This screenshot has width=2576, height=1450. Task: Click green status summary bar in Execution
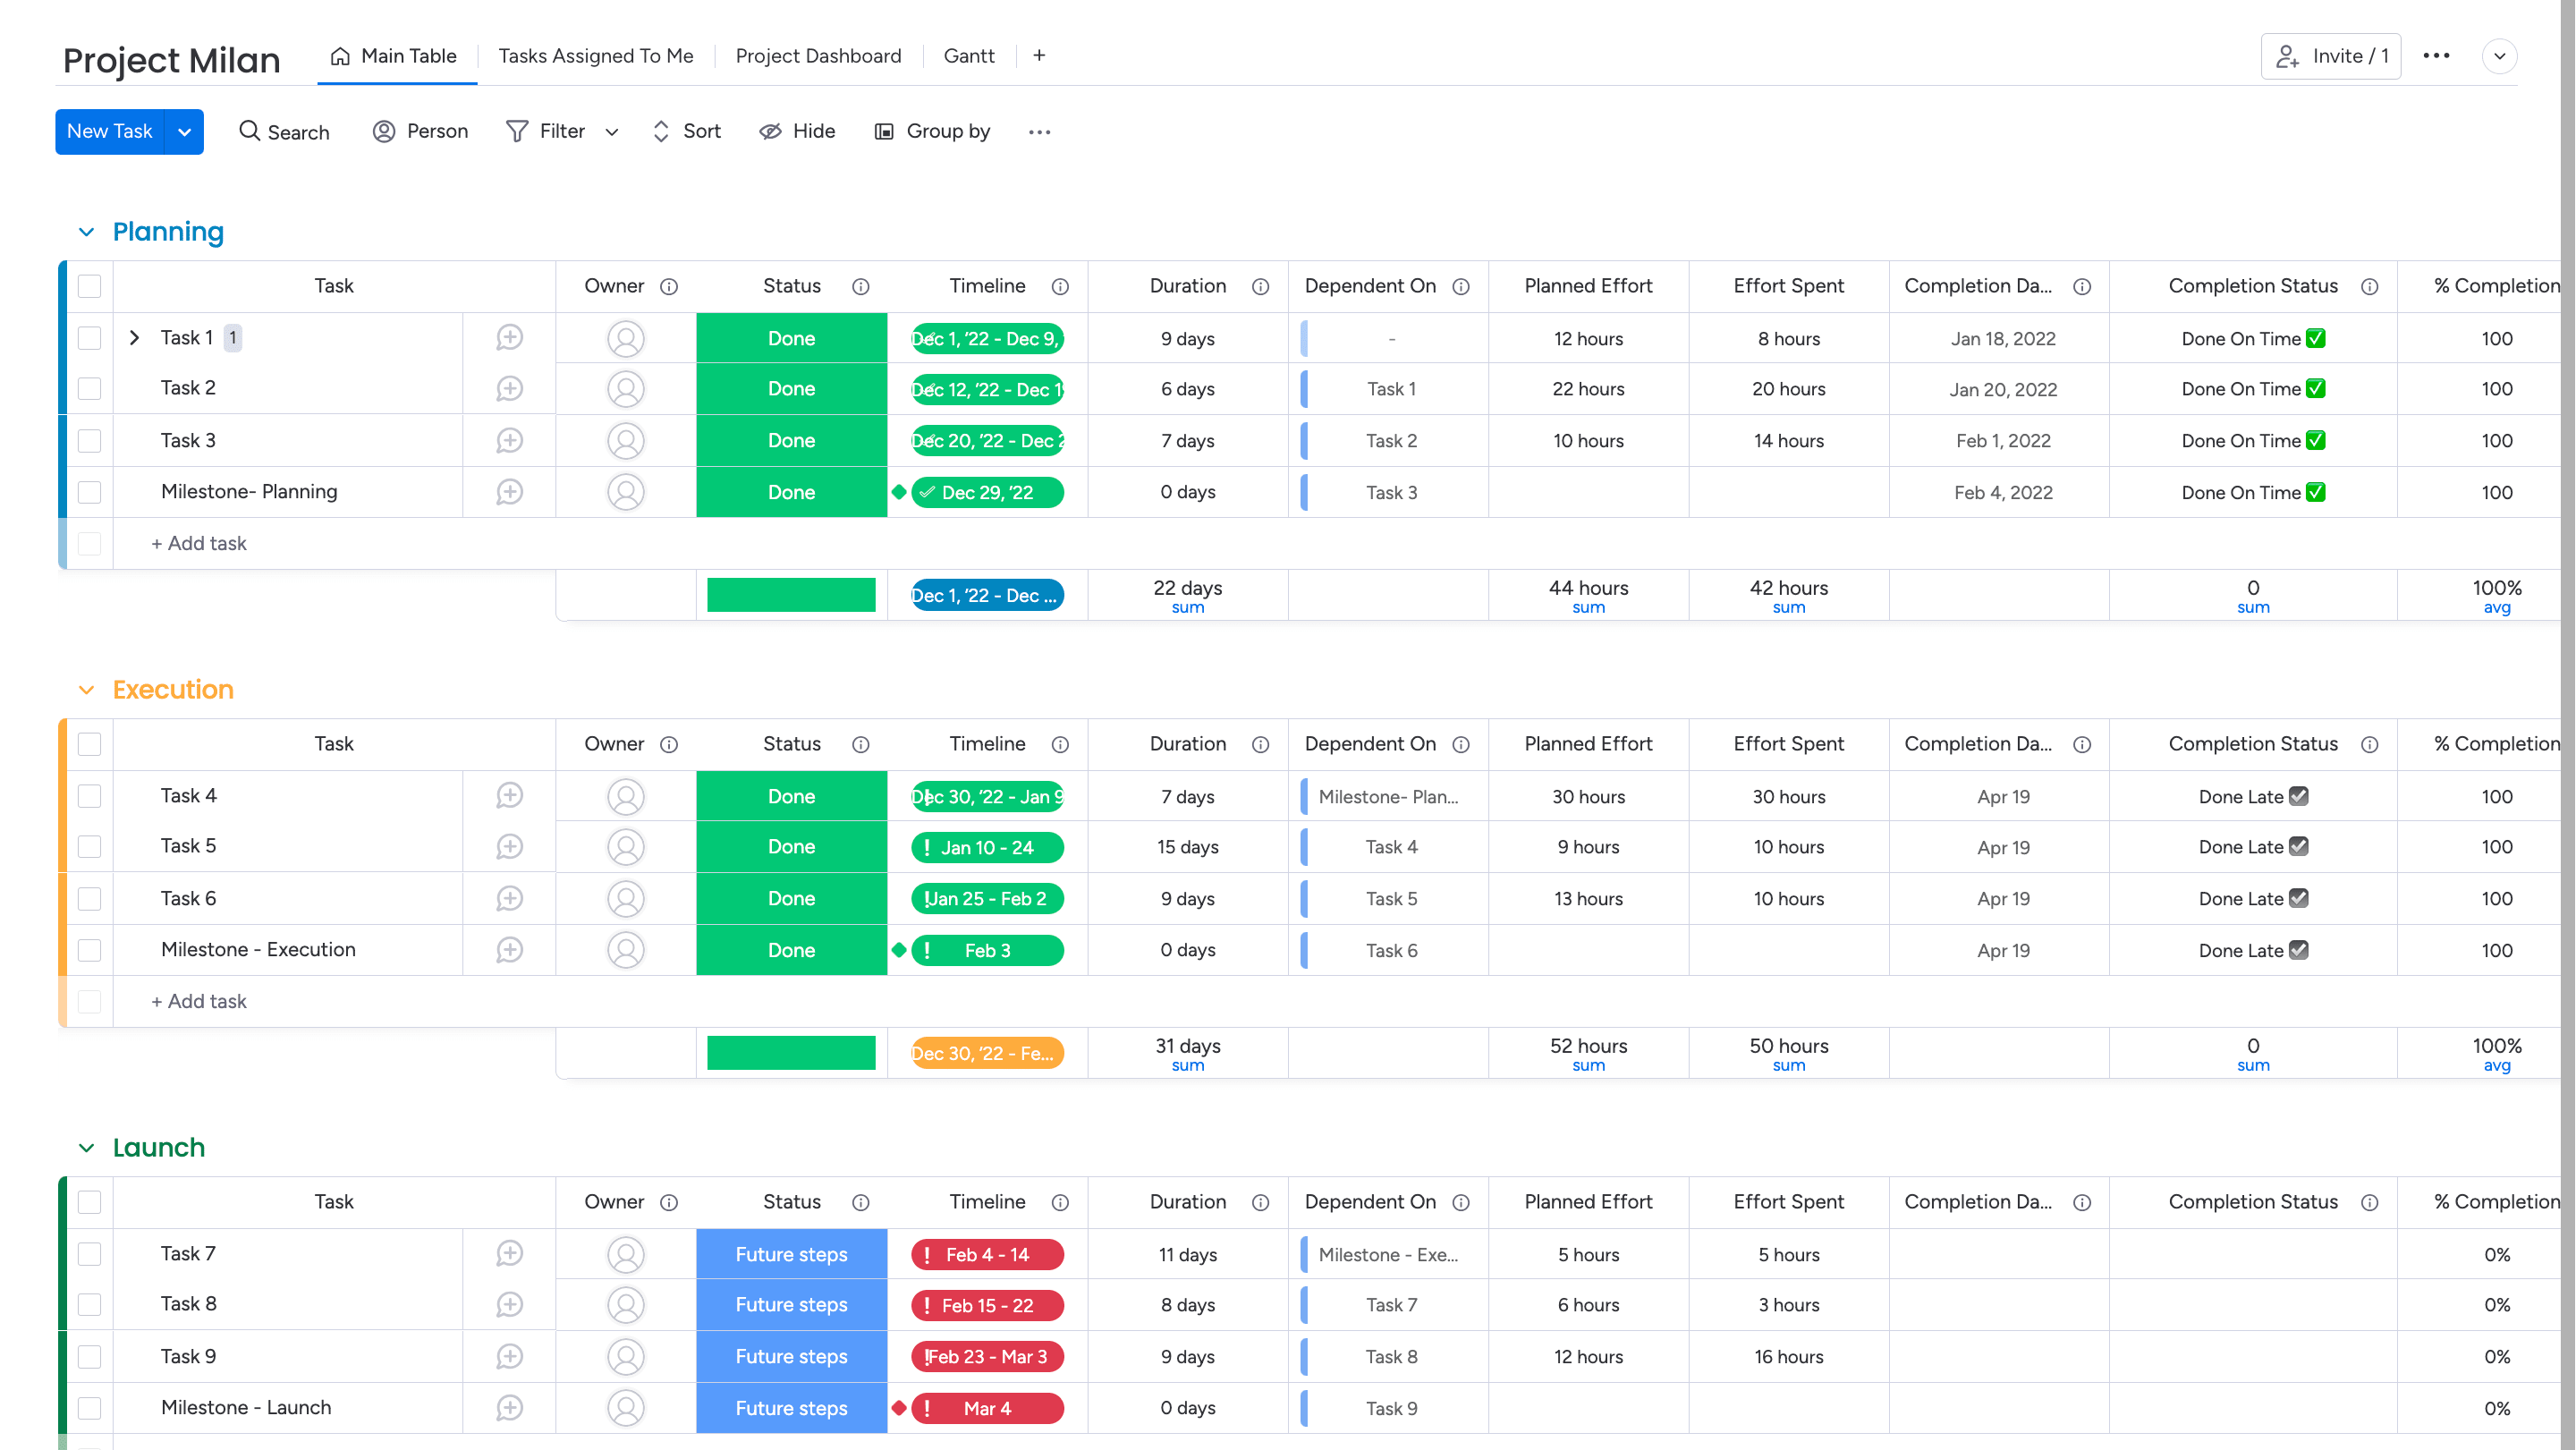791,1053
